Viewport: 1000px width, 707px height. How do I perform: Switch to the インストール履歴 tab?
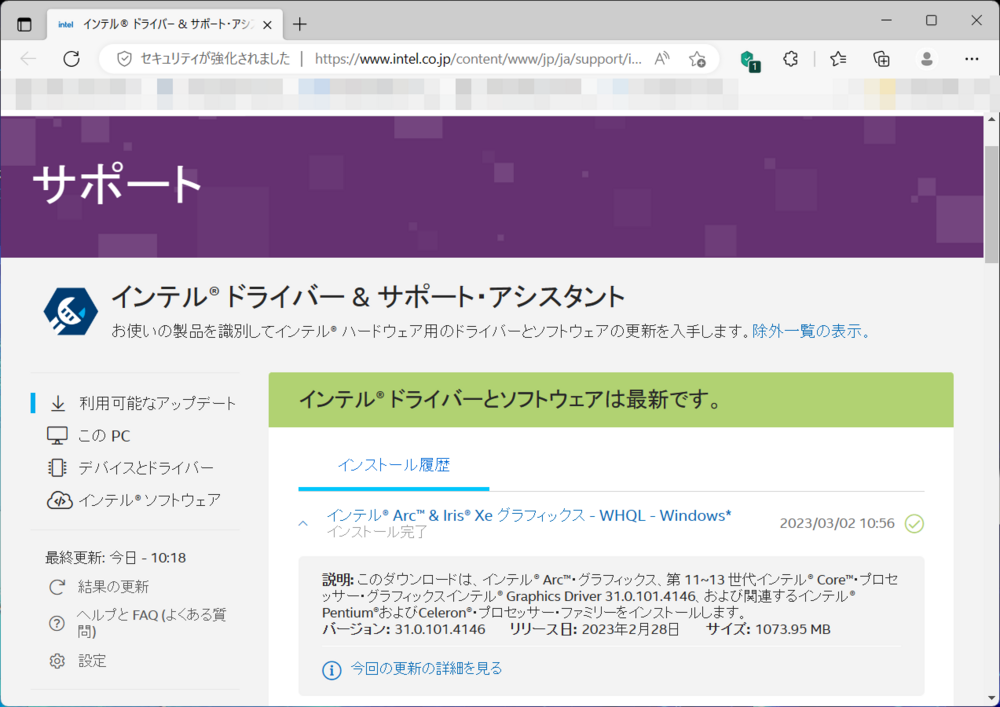[393, 465]
